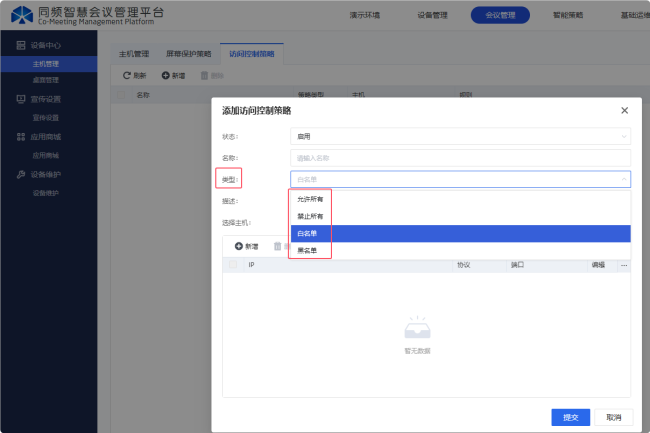This screenshot has height=433, width=650.
Task: Close the 添加访问控制策略 dialog with the X
Action: pos(625,110)
